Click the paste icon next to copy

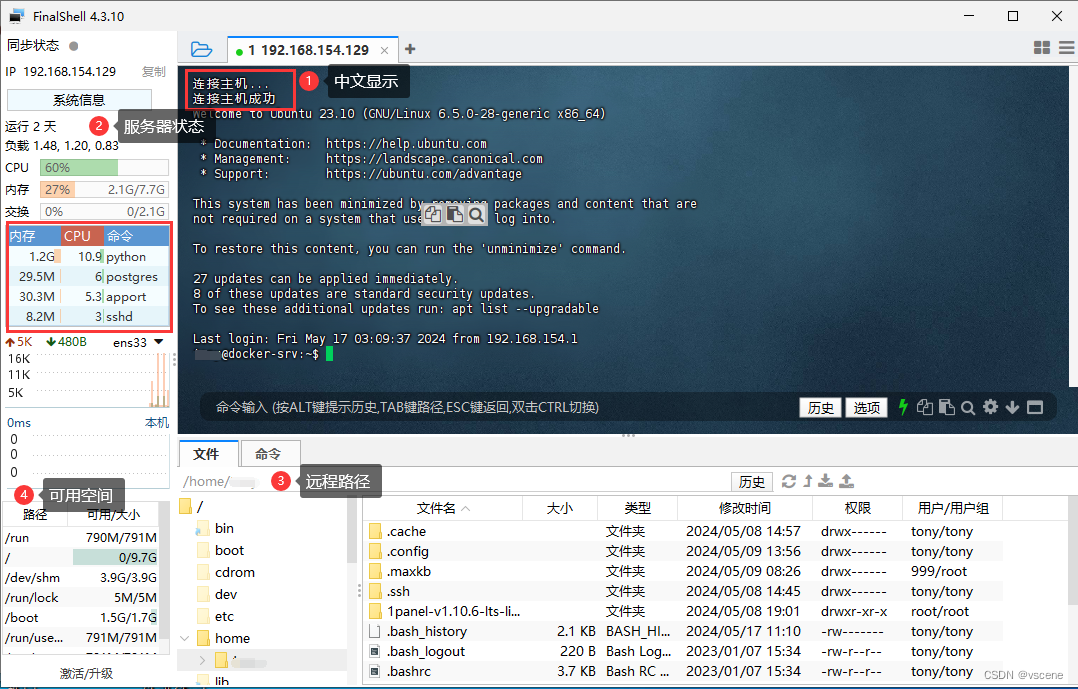(x=946, y=407)
